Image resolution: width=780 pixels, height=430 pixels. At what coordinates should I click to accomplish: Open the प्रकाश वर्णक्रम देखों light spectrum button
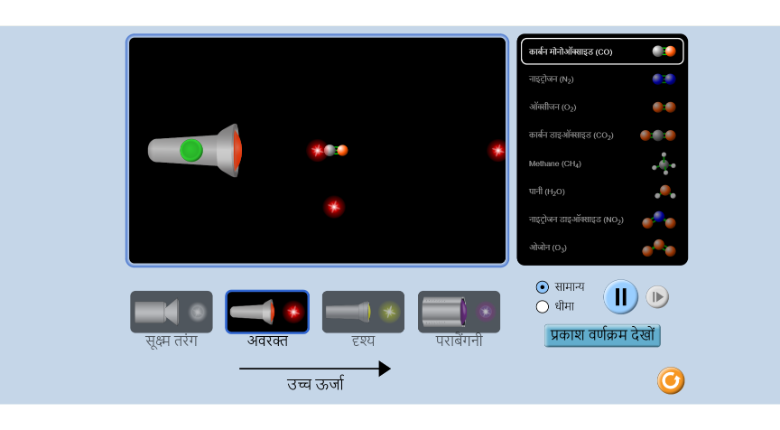[x=602, y=335]
